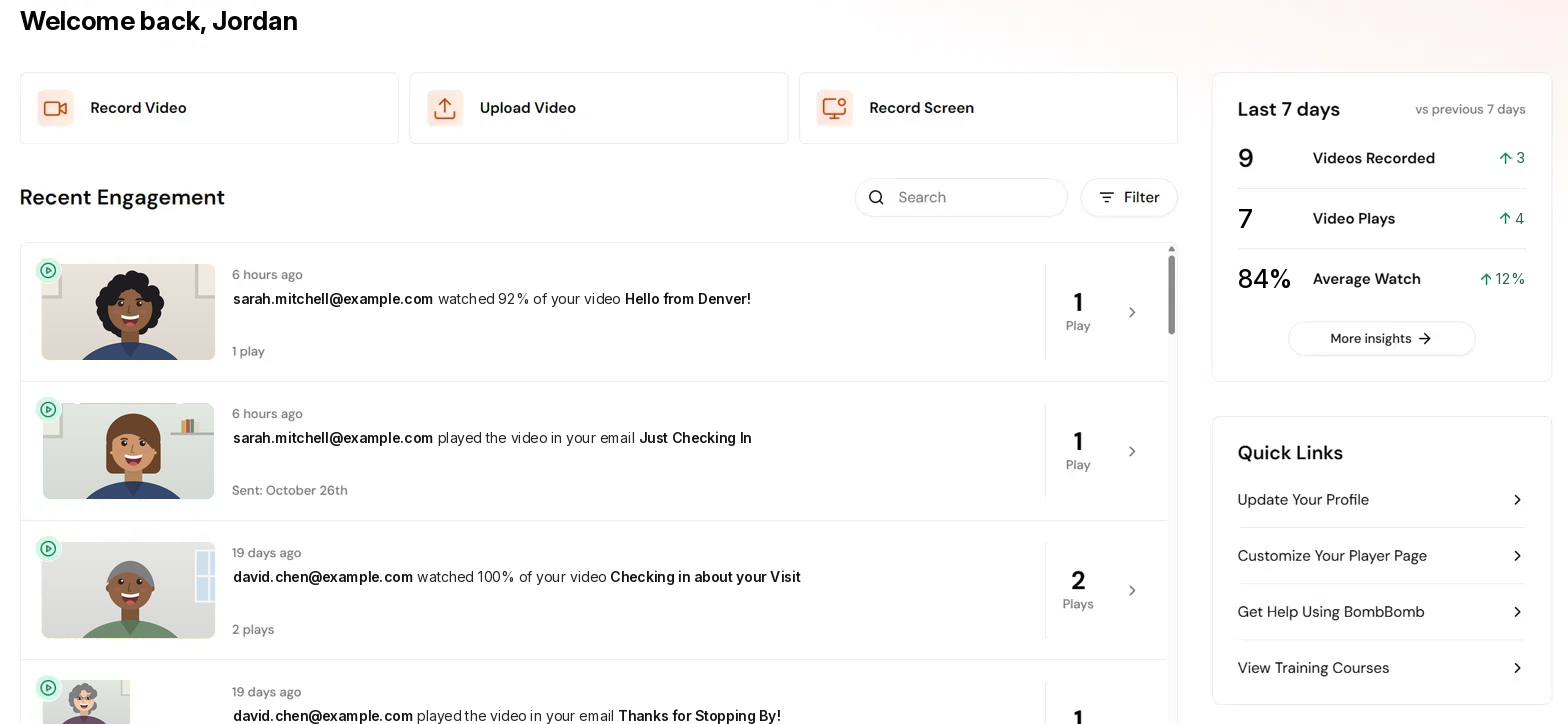Choose the Upload Video button
The width and height of the screenshot is (1568, 724).
click(598, 108)
